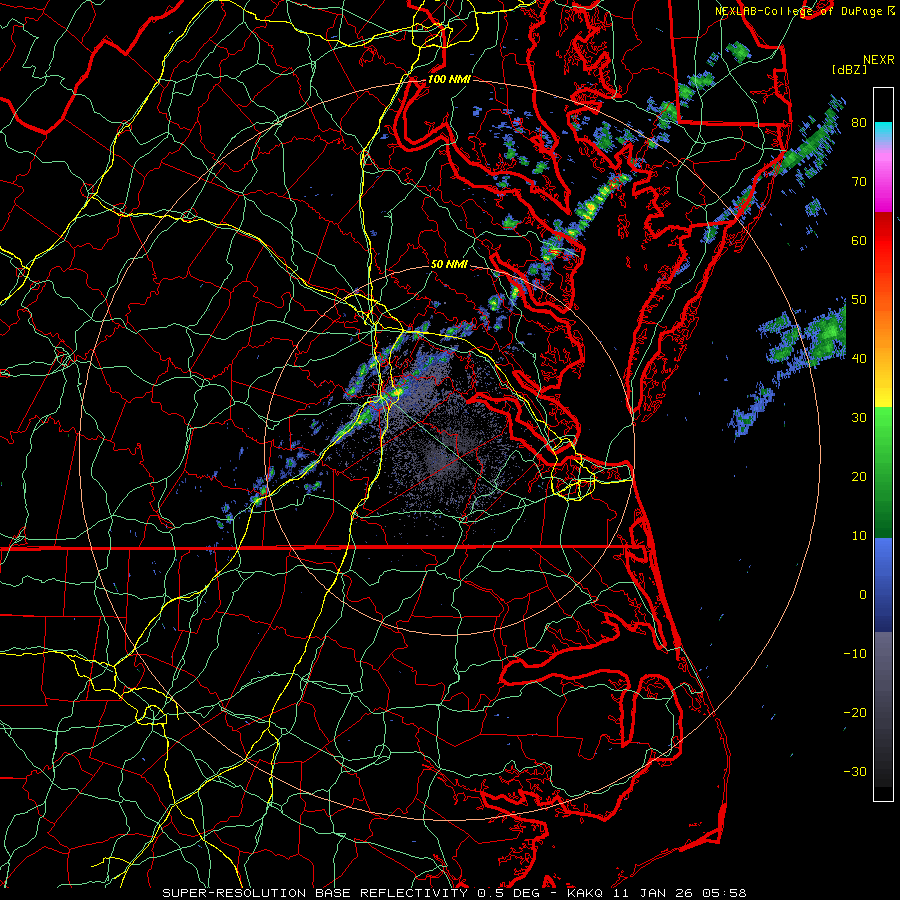Select the 80 value on the dBZ scale
Viewport: 900px width, 900px height.
(x=859, y=123)
